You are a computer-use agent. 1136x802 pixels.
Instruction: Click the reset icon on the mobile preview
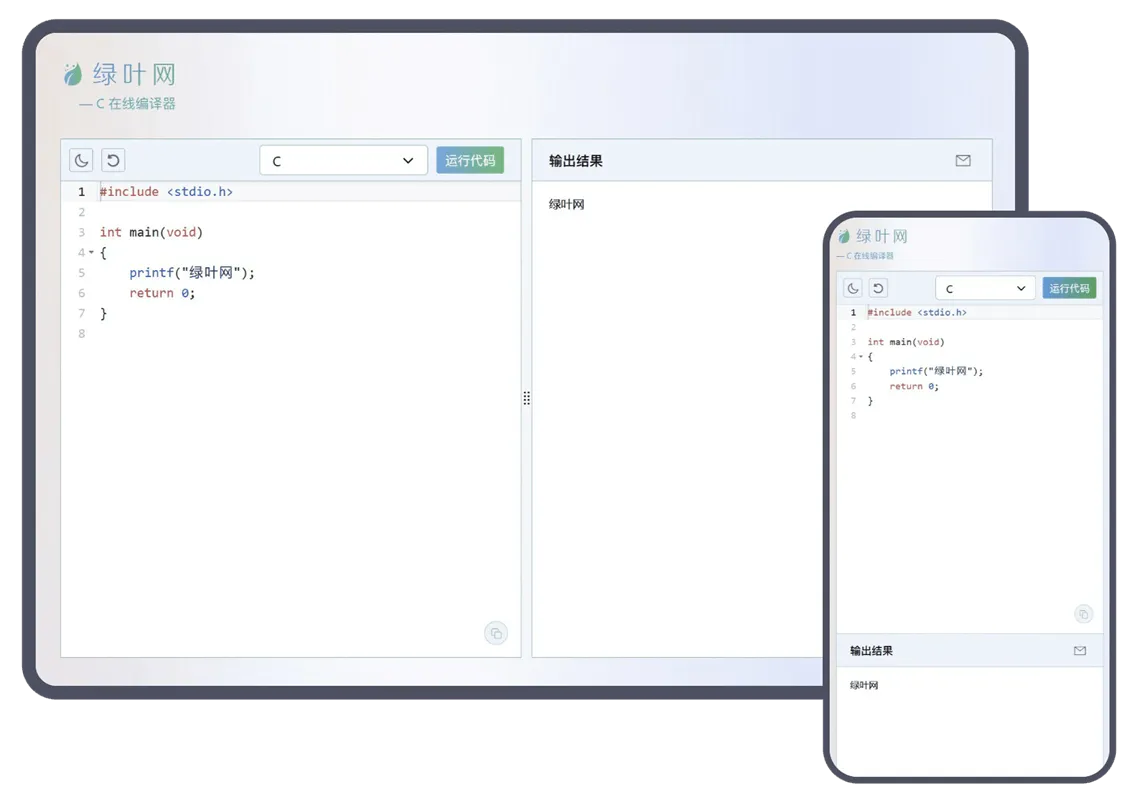coord(878,287)
